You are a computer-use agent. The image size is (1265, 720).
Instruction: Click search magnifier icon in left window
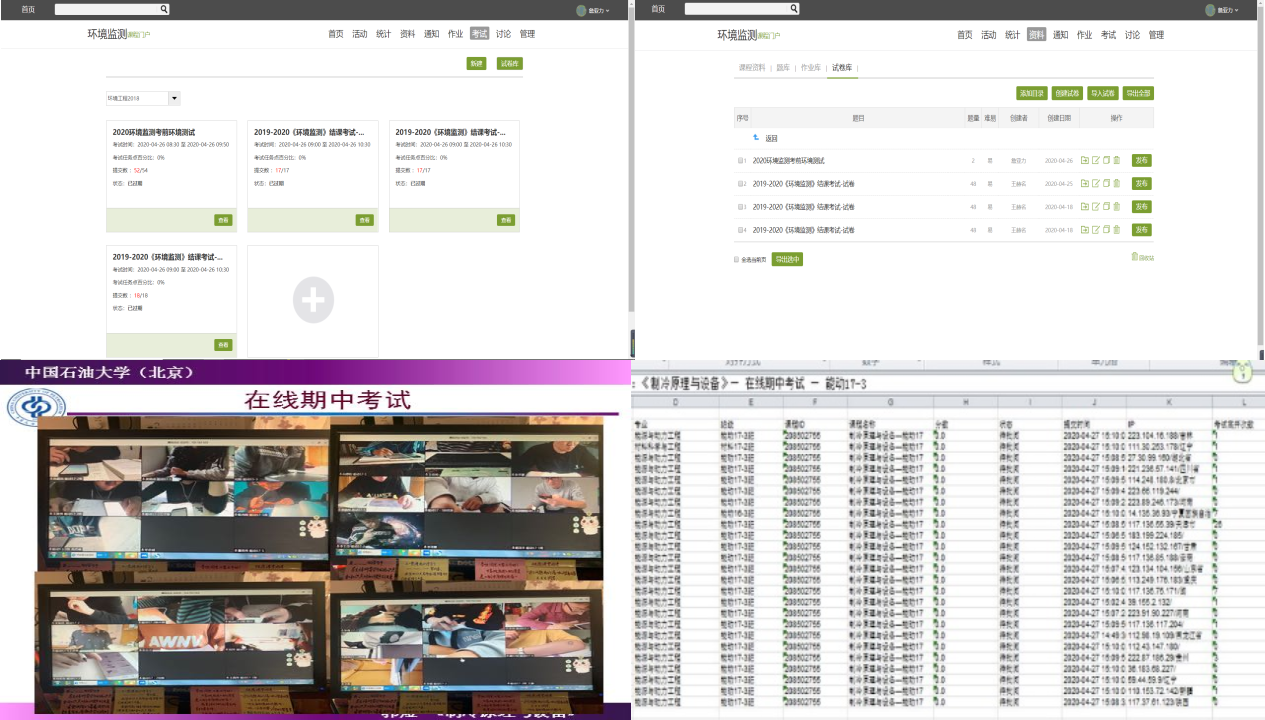pyautogui.click(x=164, y=9)
